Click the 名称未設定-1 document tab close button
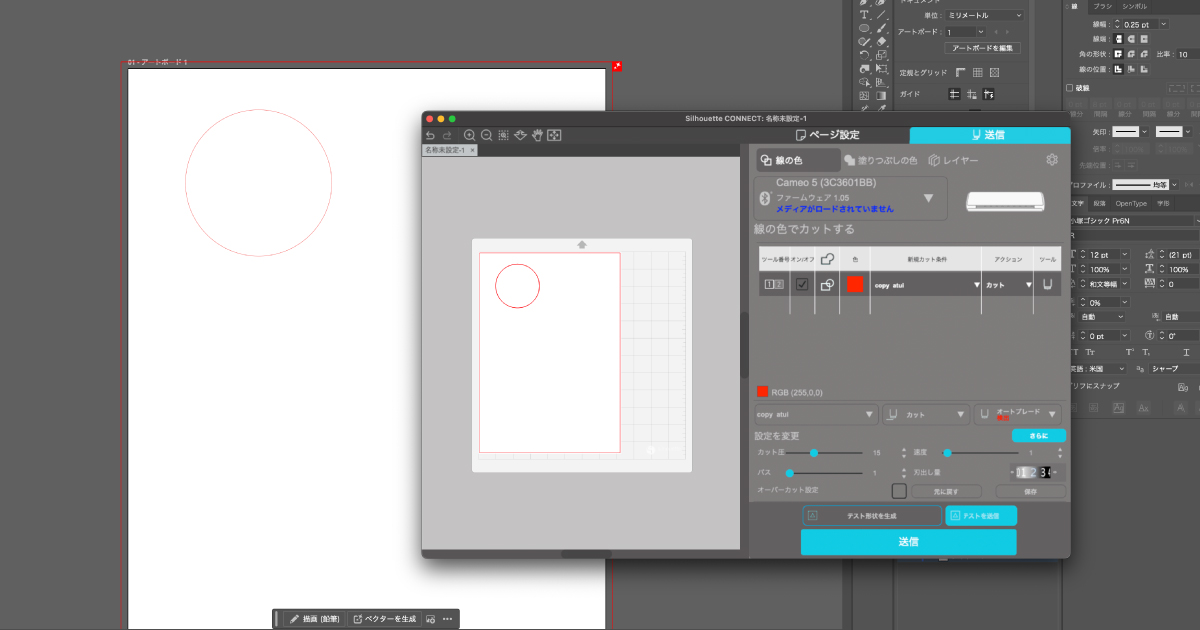The width and height of the screenshot is (1200, 630). [x=474, y=150]
